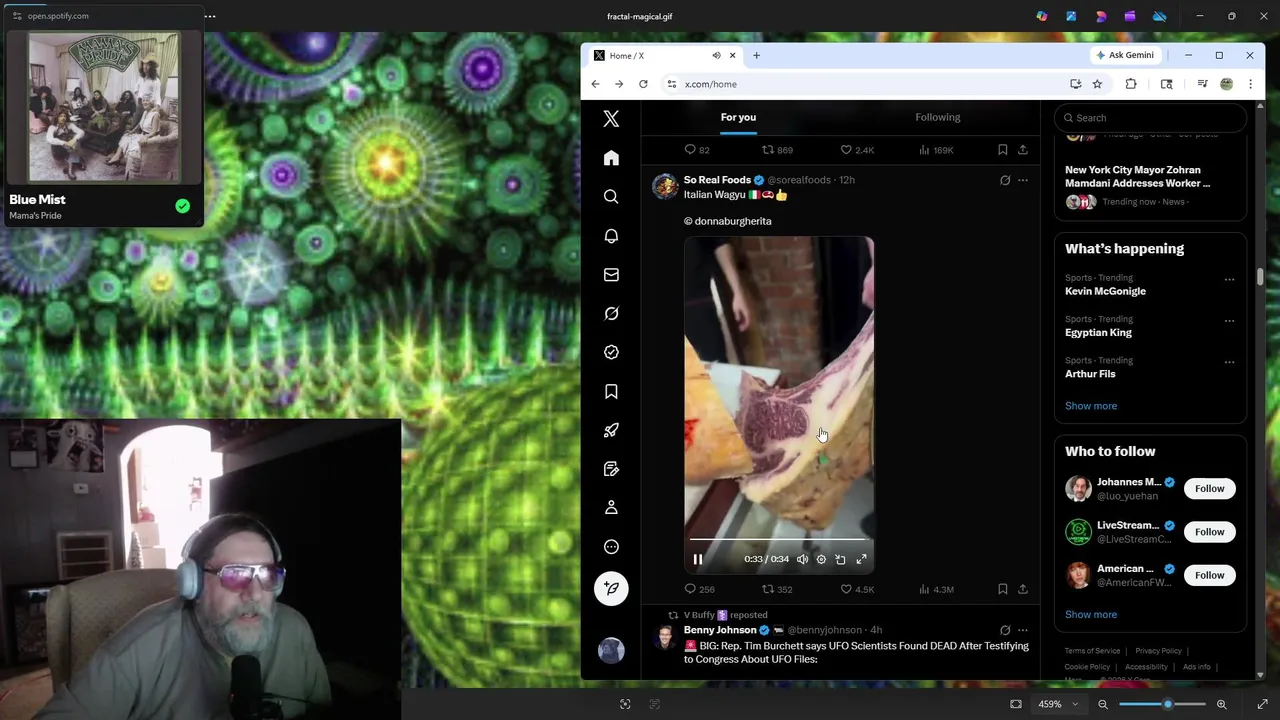Open the Blue Mist album cover thumbnail

pos(104,108)
